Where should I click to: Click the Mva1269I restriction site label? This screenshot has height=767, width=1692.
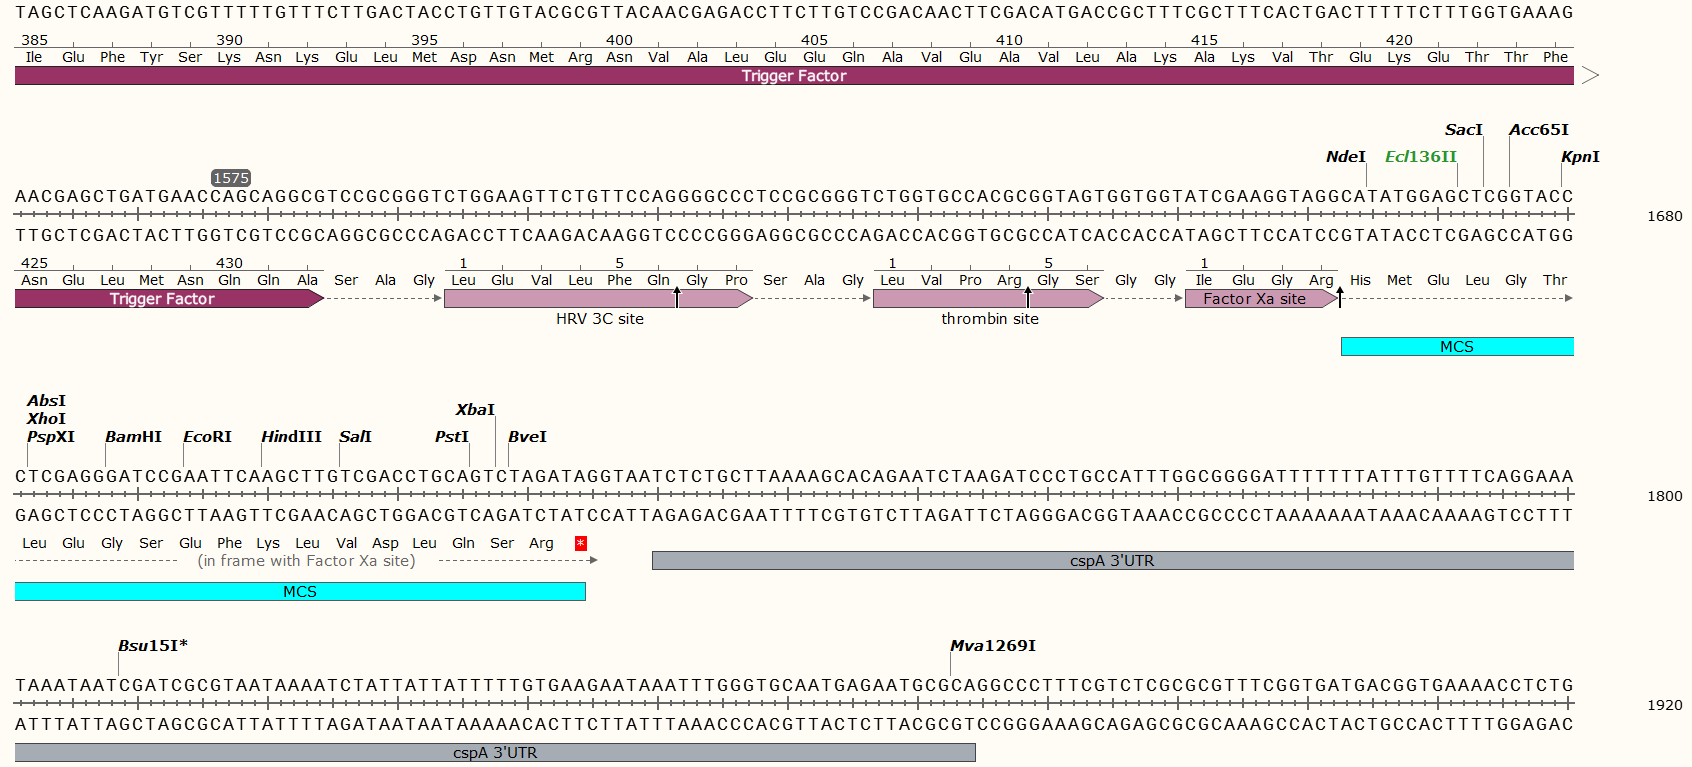(x=992, y=646)
